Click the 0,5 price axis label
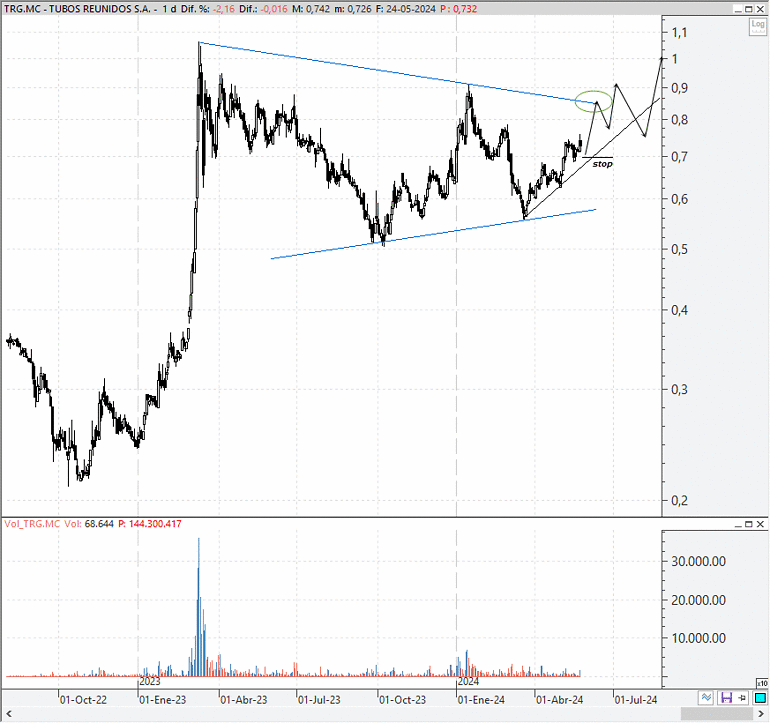The width and height of the screenshot is (770, 723). click(x=680, y=250)
